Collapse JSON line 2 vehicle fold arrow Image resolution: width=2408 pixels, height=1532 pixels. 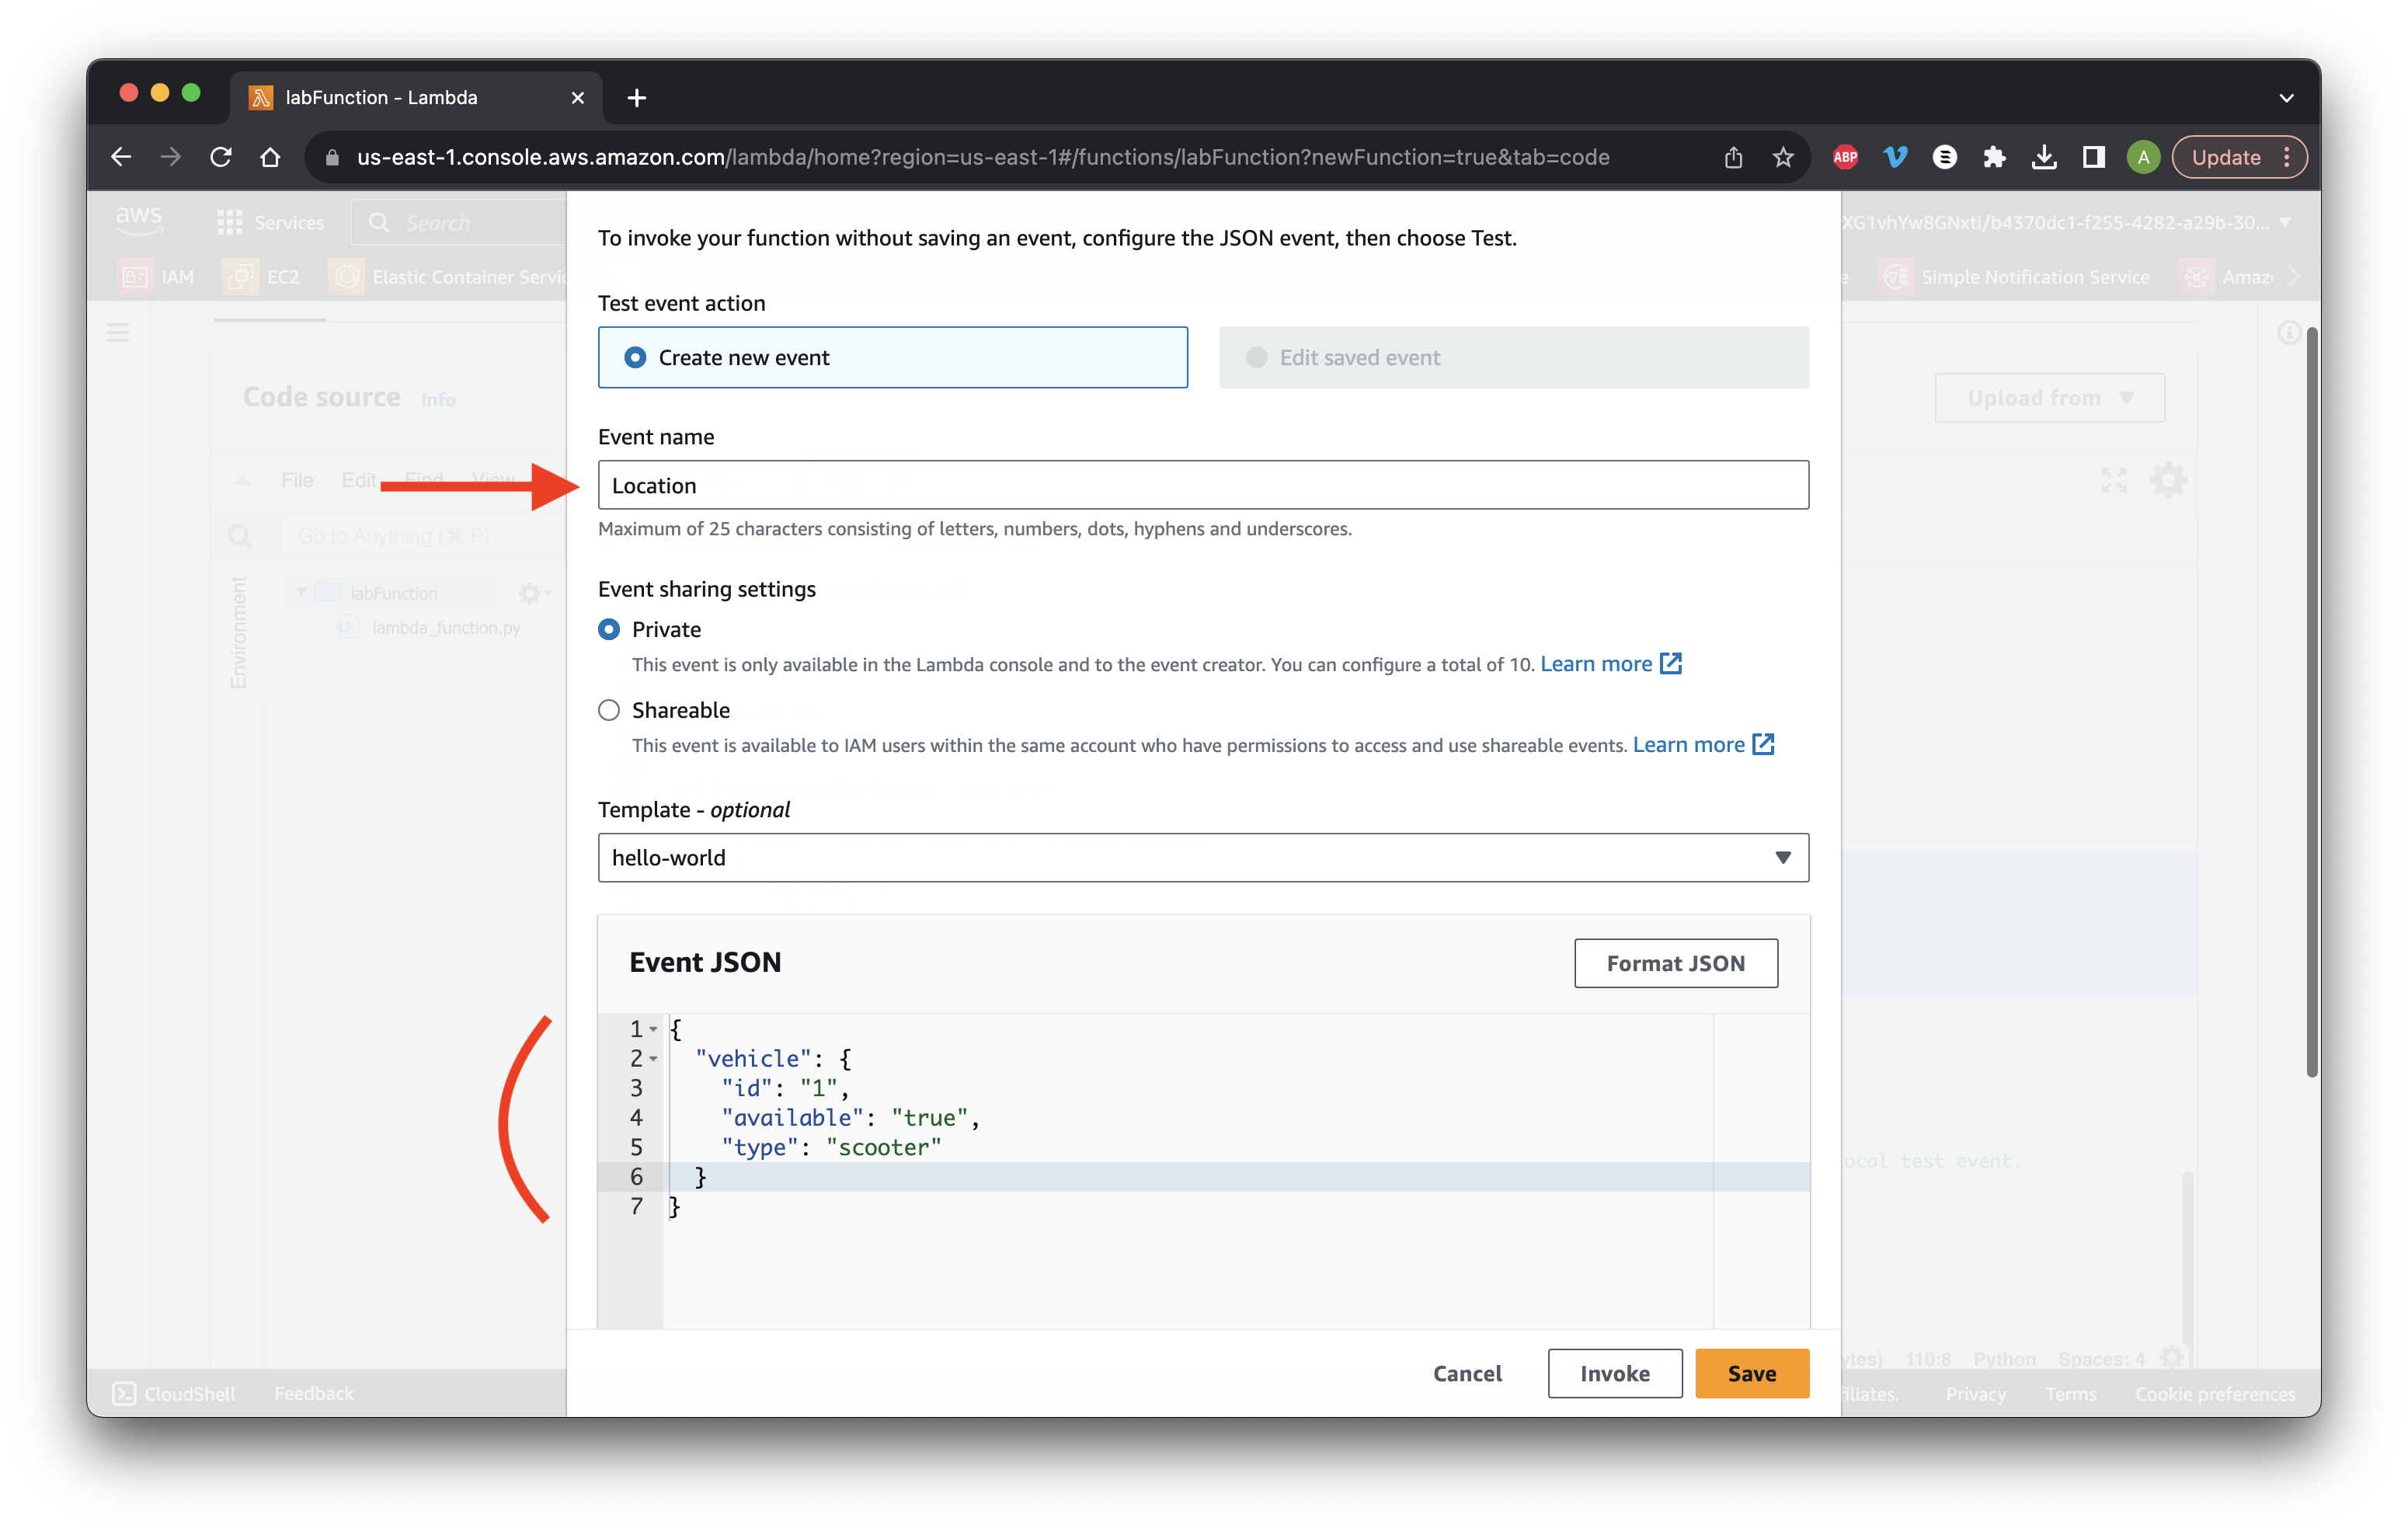[653, 1059]
